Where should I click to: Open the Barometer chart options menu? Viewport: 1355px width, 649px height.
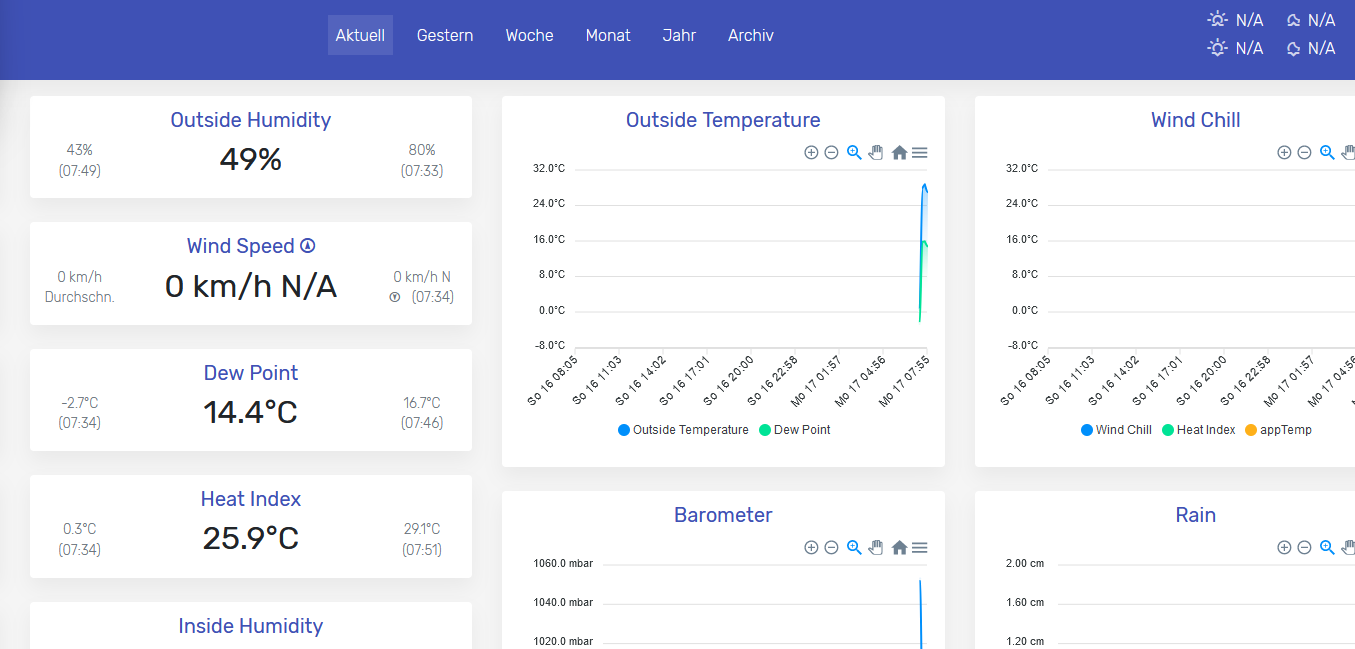point(919,547)
